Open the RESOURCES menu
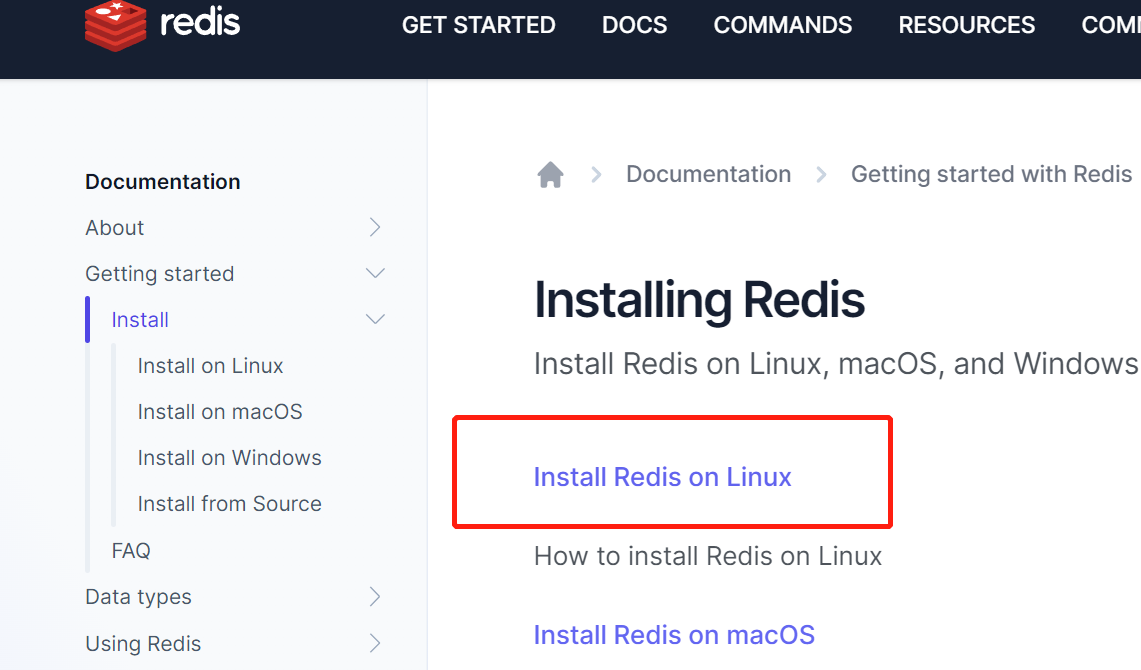 pos(966,25)
